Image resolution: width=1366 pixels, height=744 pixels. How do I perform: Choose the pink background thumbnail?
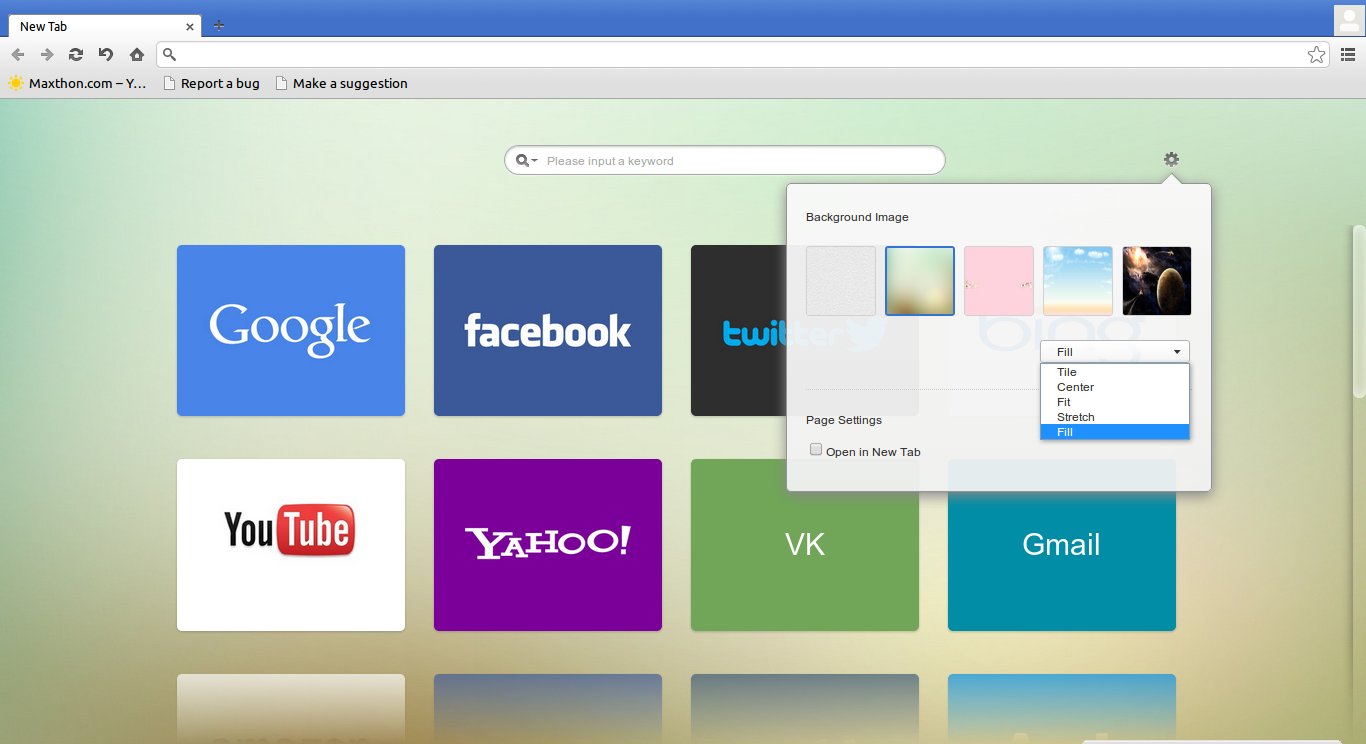[x=999, y=281]
